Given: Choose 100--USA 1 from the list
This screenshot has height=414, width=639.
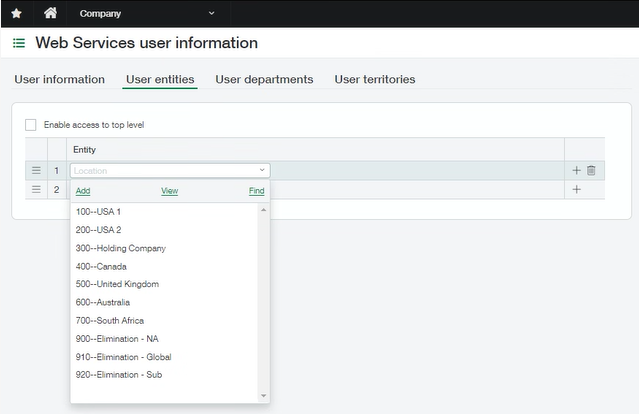Looking at the screenshot, I should [x=164, y=211].
